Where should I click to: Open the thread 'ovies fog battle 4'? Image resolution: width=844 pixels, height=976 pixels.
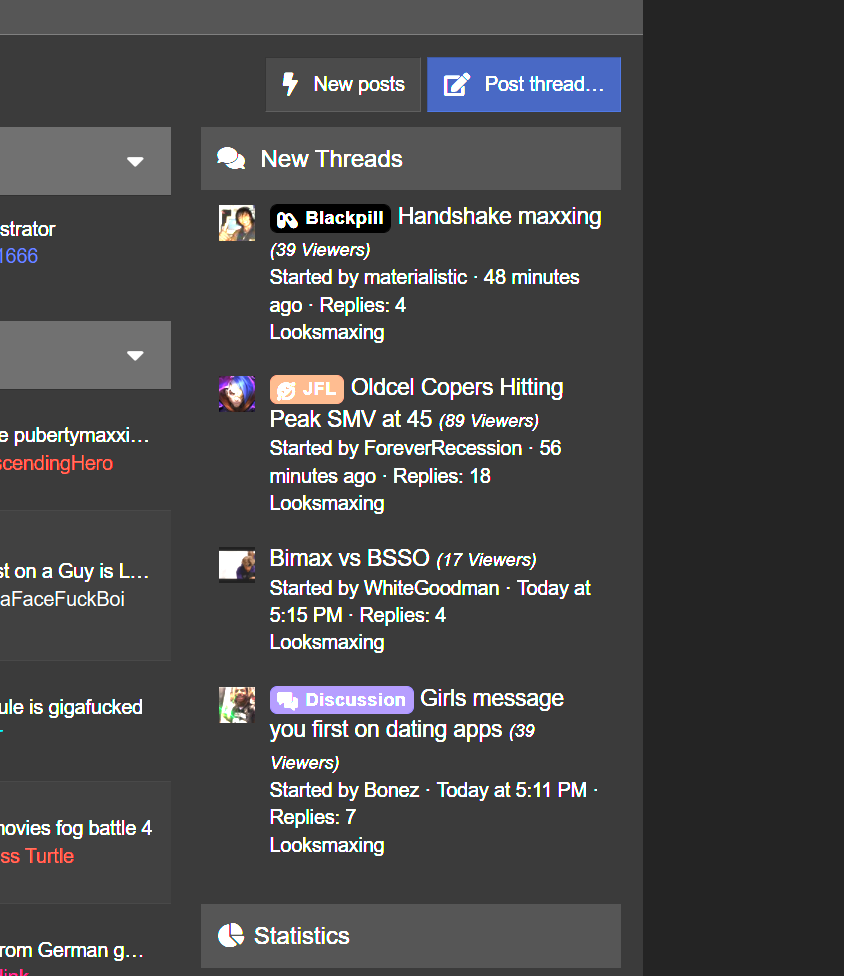point(76,828)
